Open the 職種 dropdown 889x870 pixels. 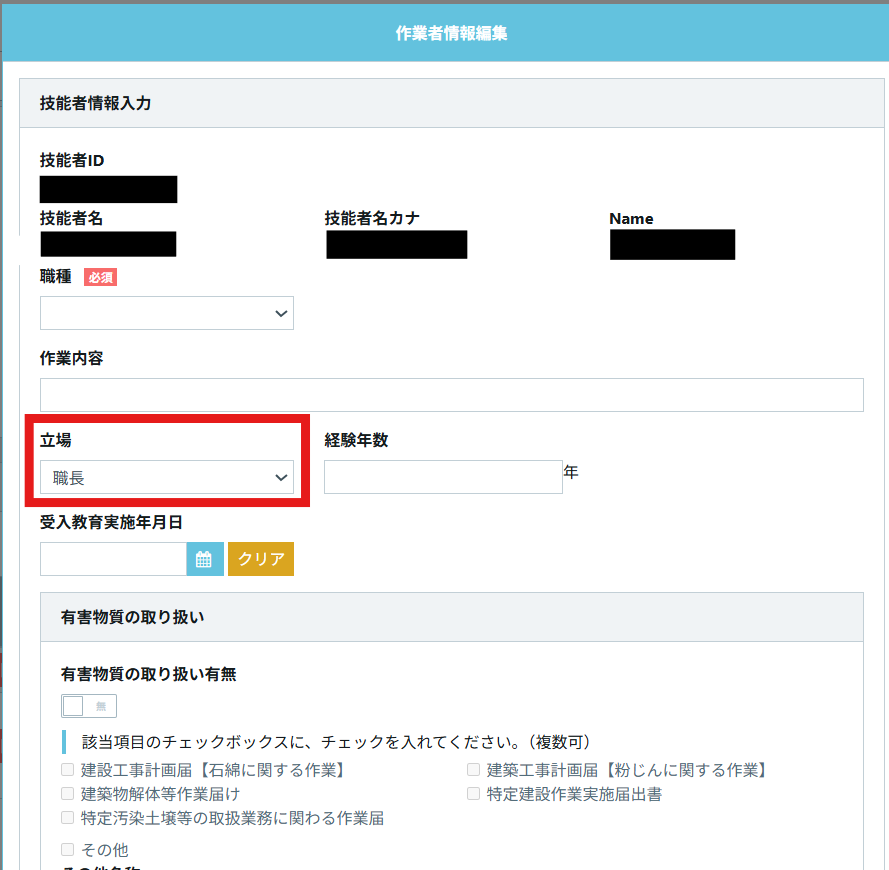point(167,313)
